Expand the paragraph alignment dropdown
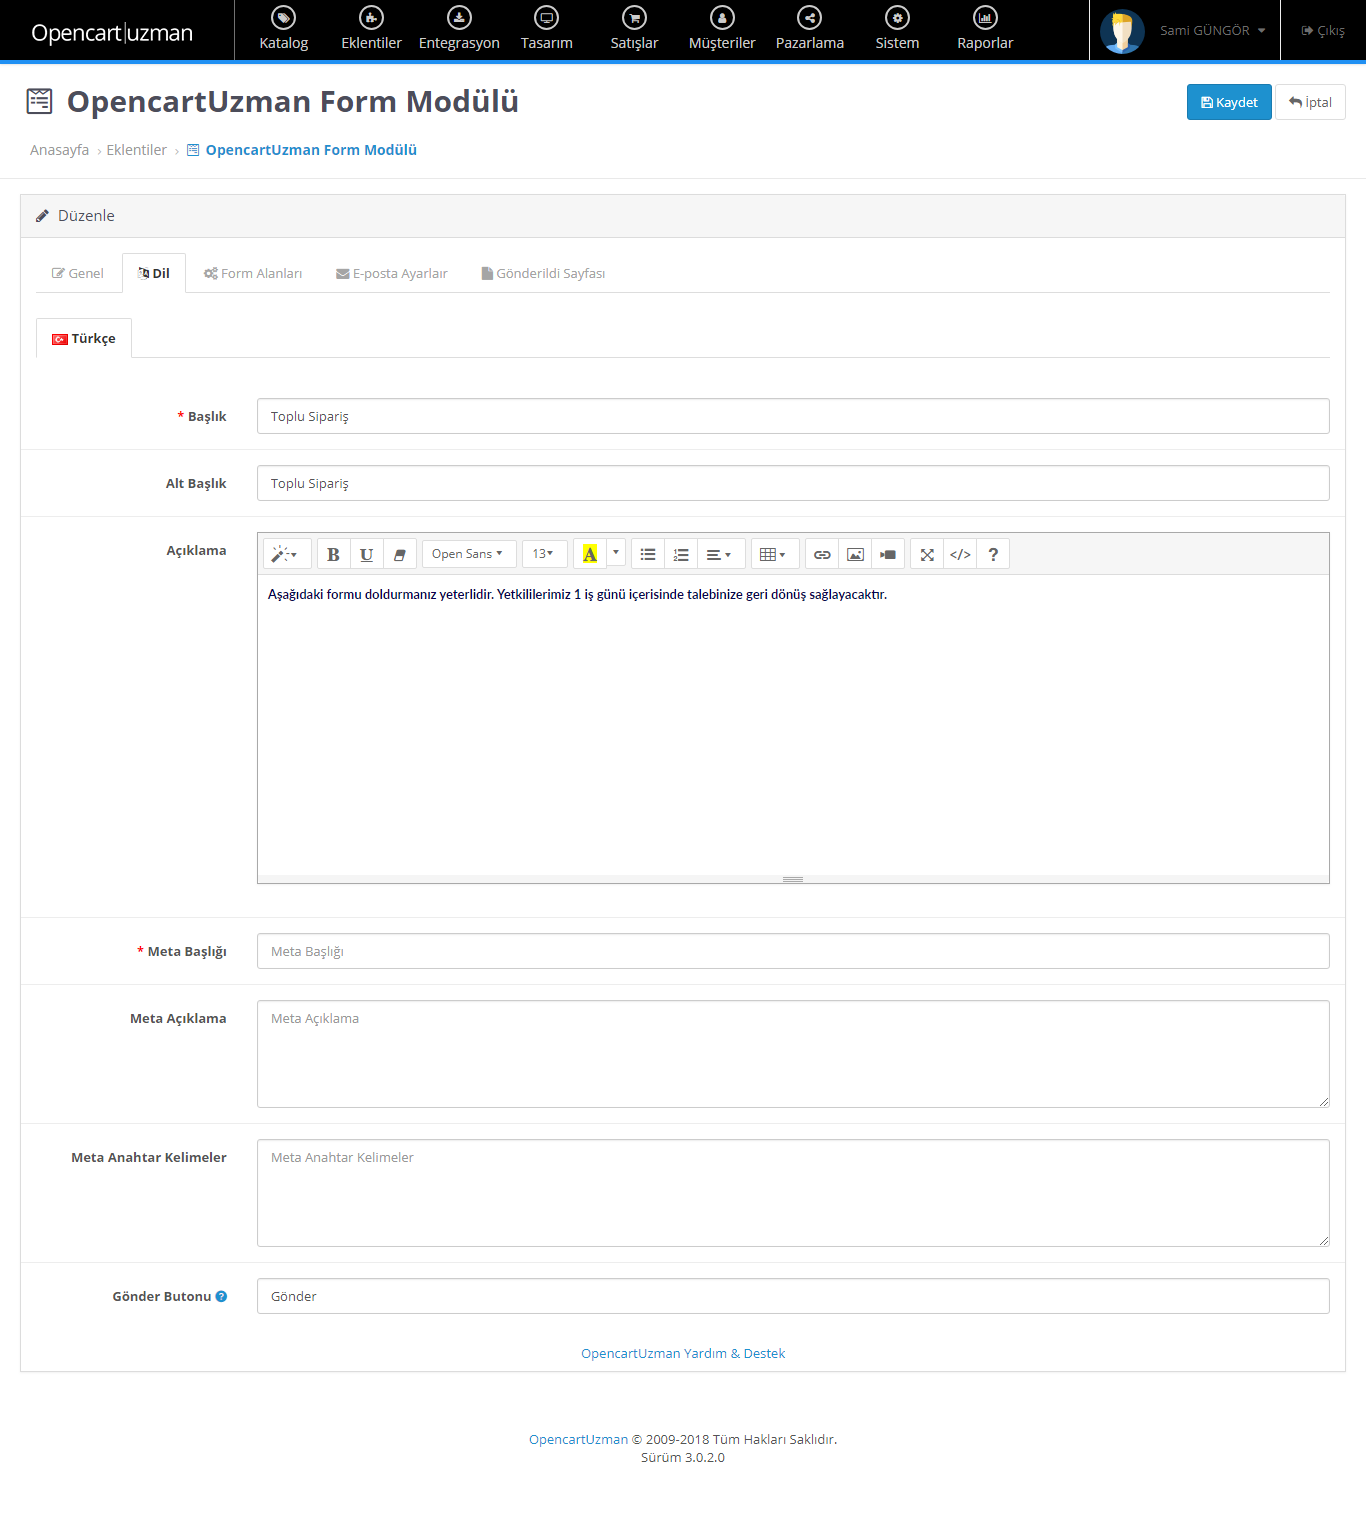 [719, 554]
